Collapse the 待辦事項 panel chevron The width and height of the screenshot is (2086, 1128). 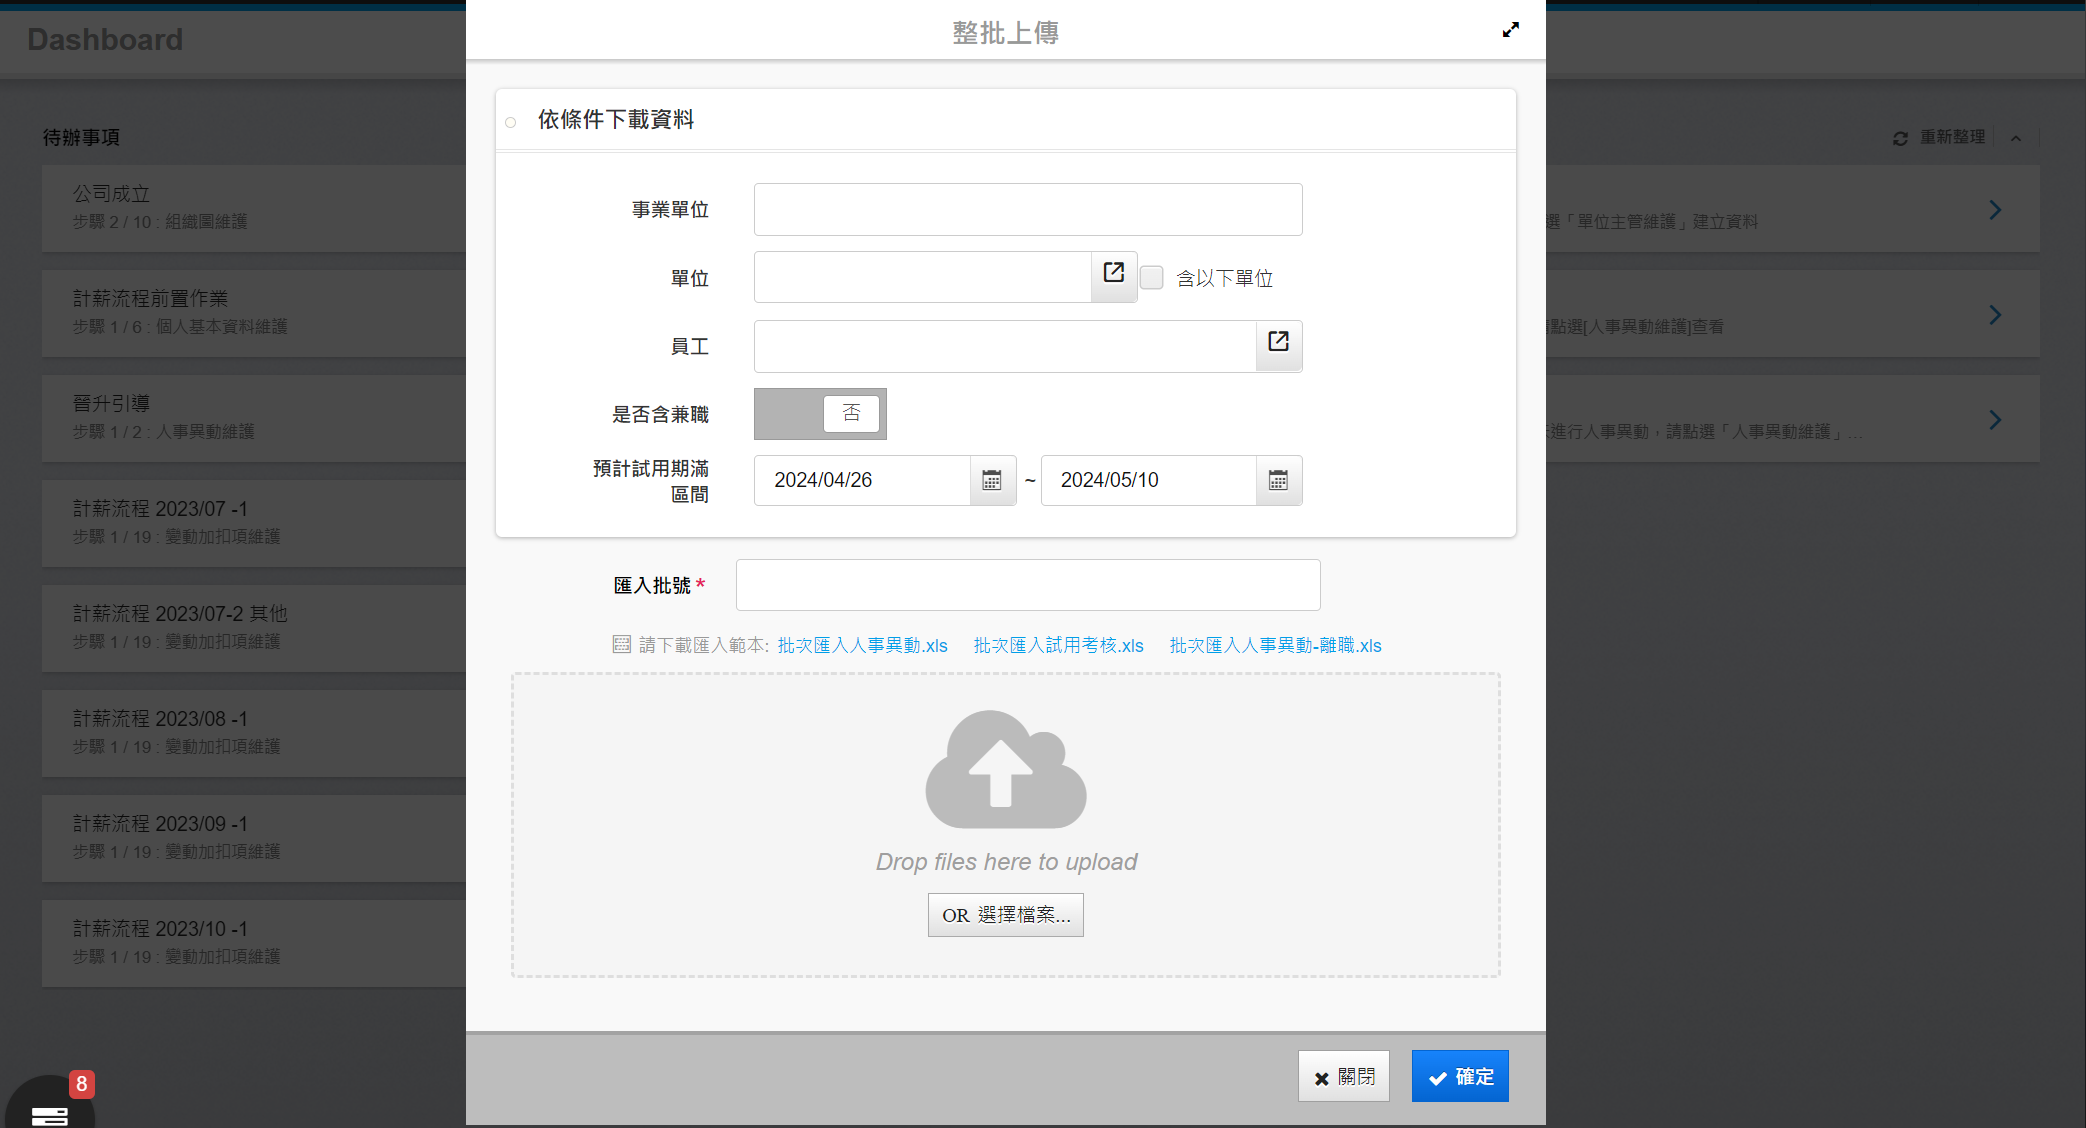pos(2016,138)
